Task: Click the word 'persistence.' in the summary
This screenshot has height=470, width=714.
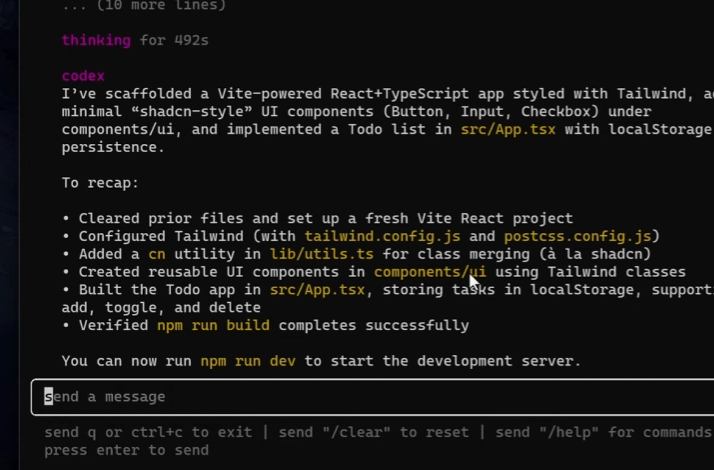Action: pos(113,147)
